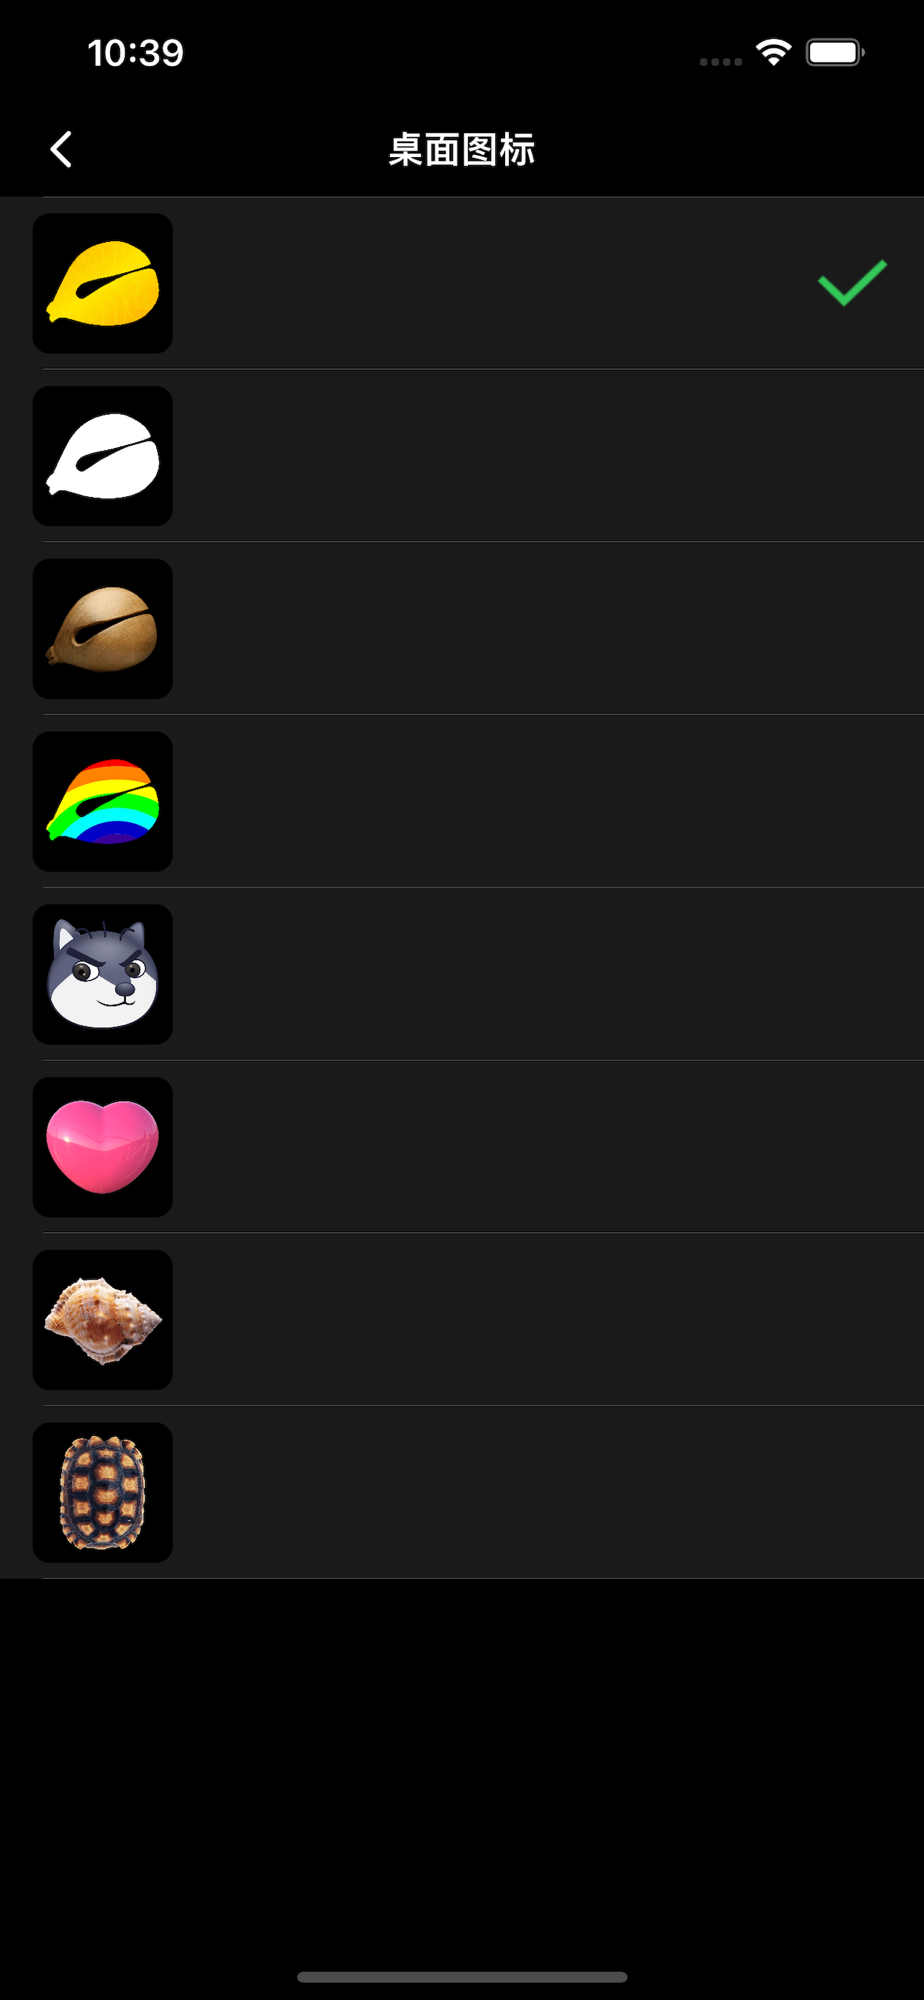Pick the conch seashell icon
The image size is (924, 2000).
[x=103, y=1320]
